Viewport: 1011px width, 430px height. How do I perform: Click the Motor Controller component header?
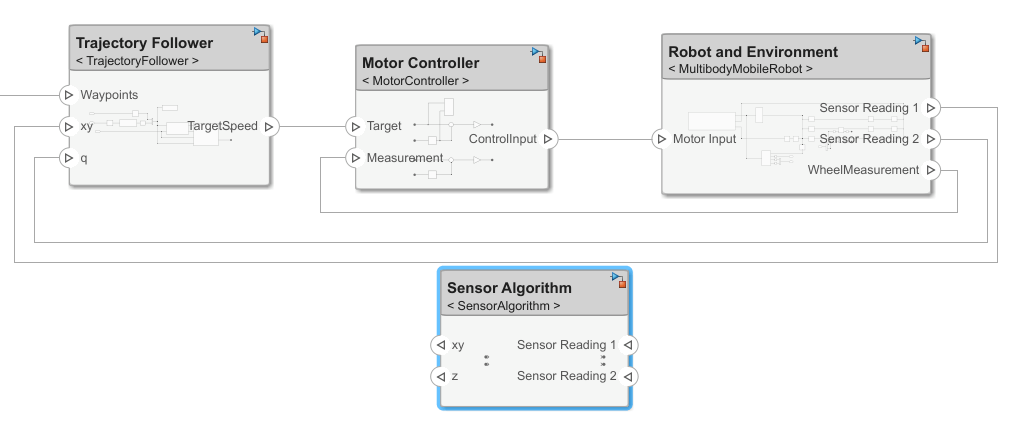(420, 63)
